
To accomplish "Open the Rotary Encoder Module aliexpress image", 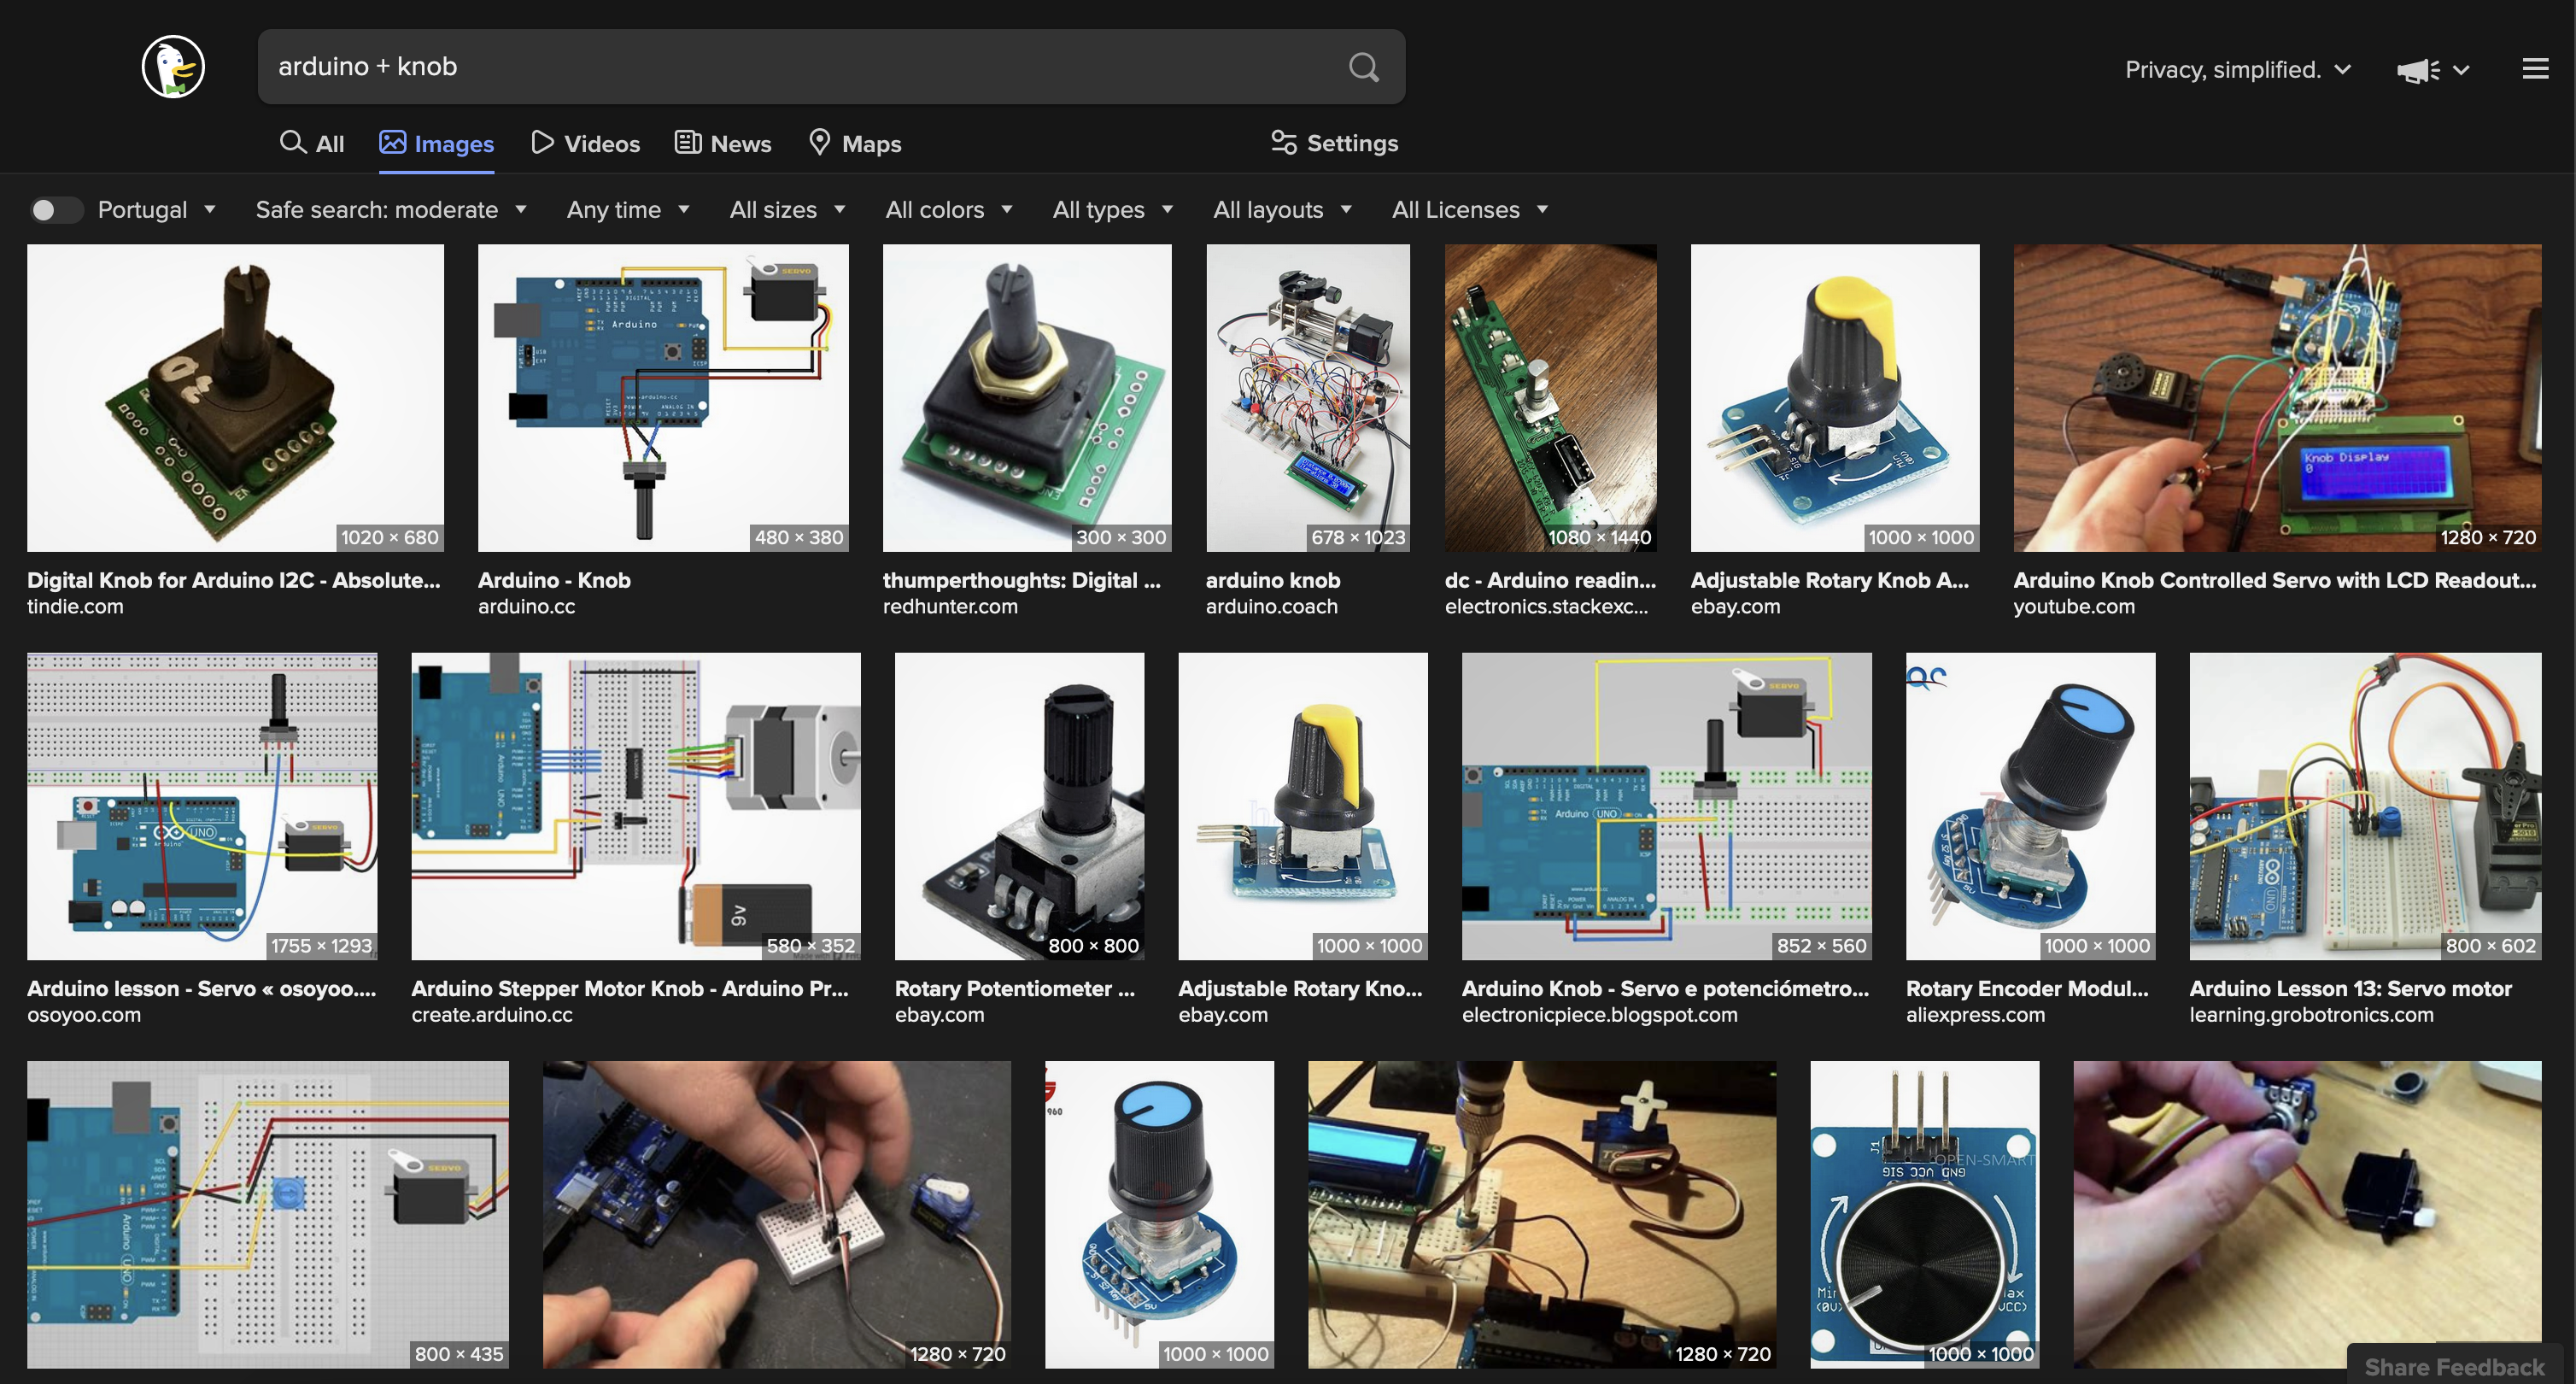I will point(2030,806).
